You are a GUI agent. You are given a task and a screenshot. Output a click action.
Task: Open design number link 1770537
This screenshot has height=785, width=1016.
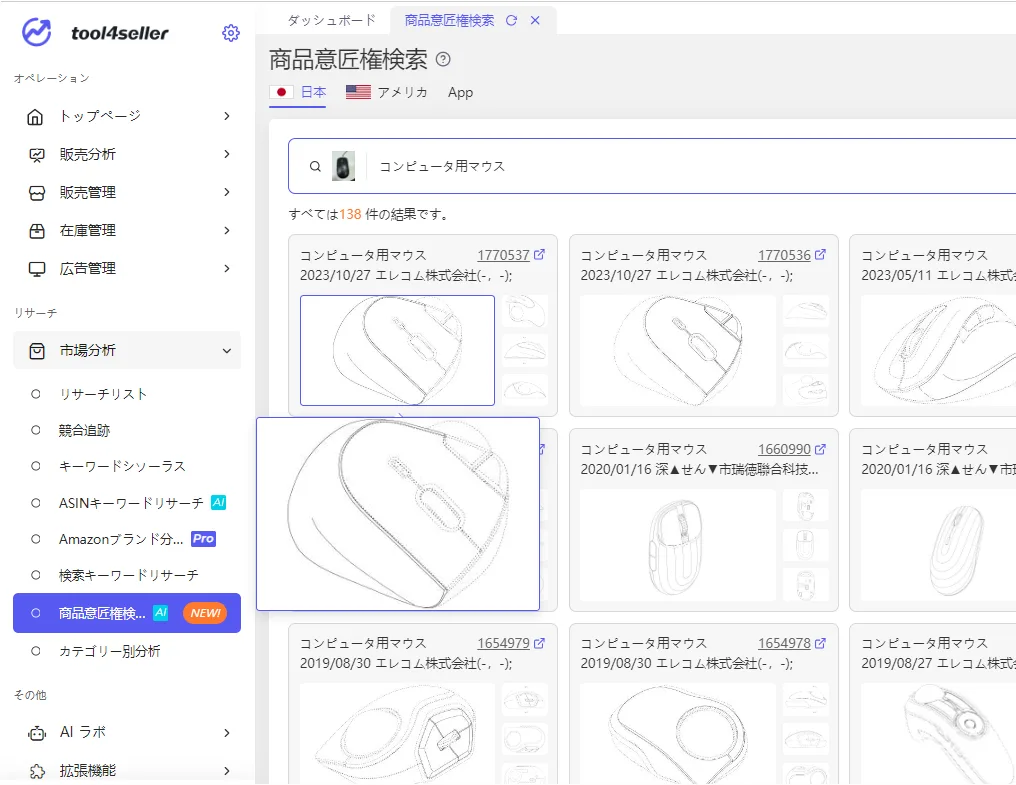(x=503, y=255)
